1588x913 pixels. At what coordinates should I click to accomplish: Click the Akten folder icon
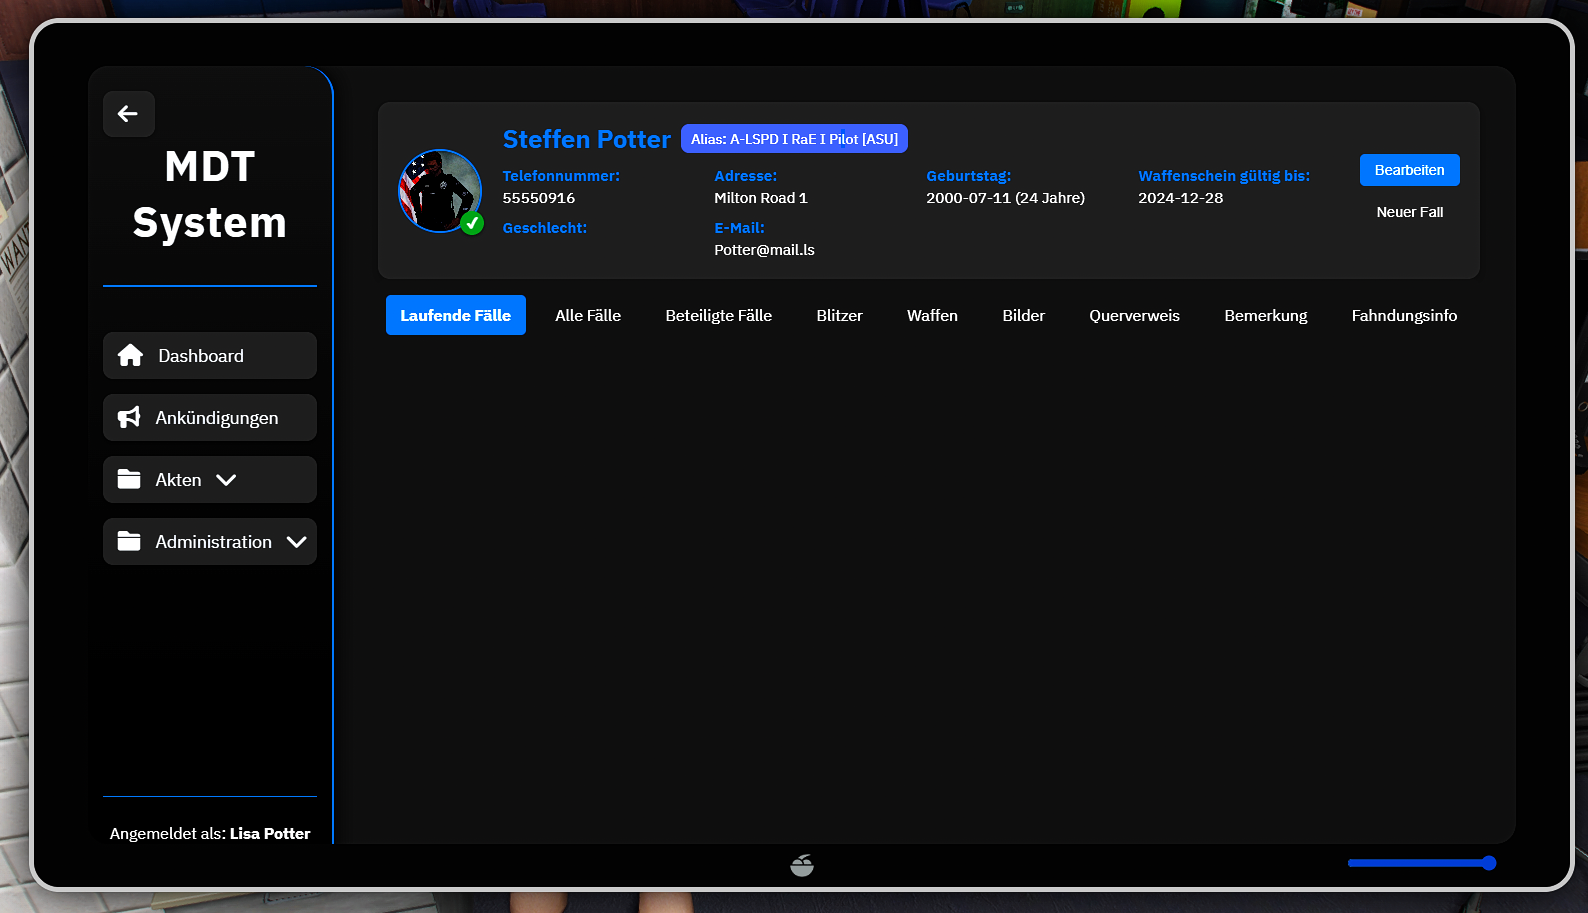tap(129, 479)
